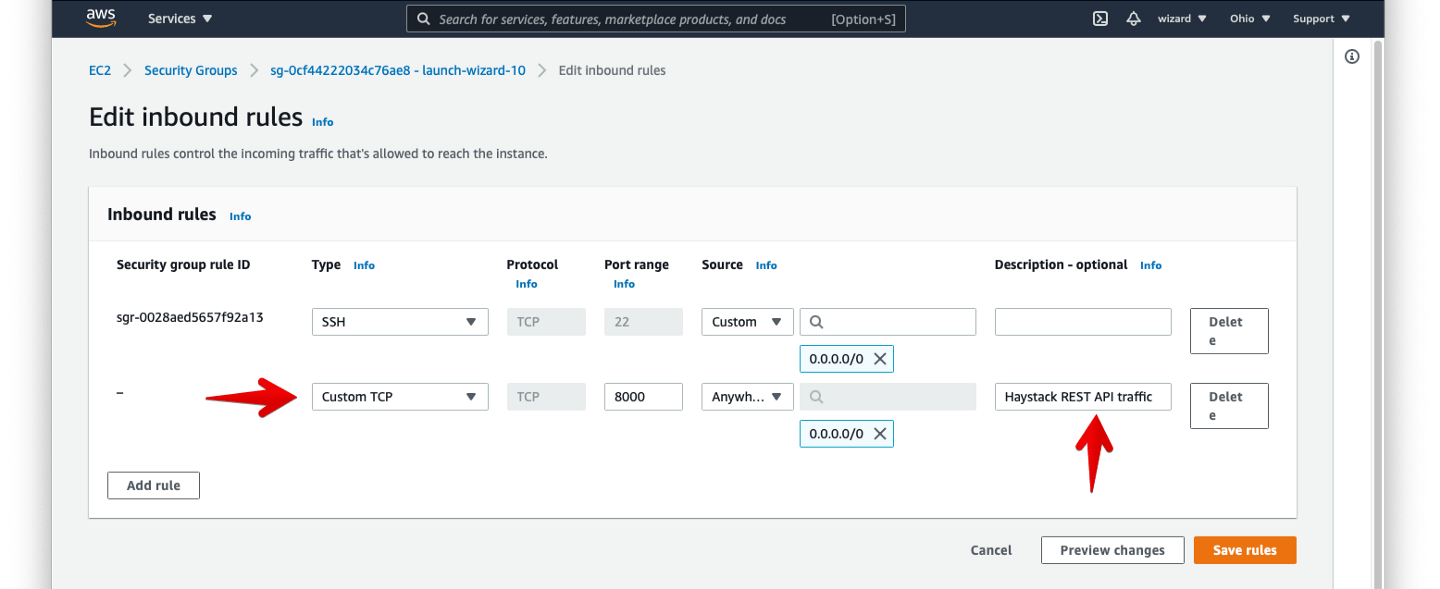Click the empty SSH description field
This screenshot has width=1440, height=589.
click(x=1083, y=322)
